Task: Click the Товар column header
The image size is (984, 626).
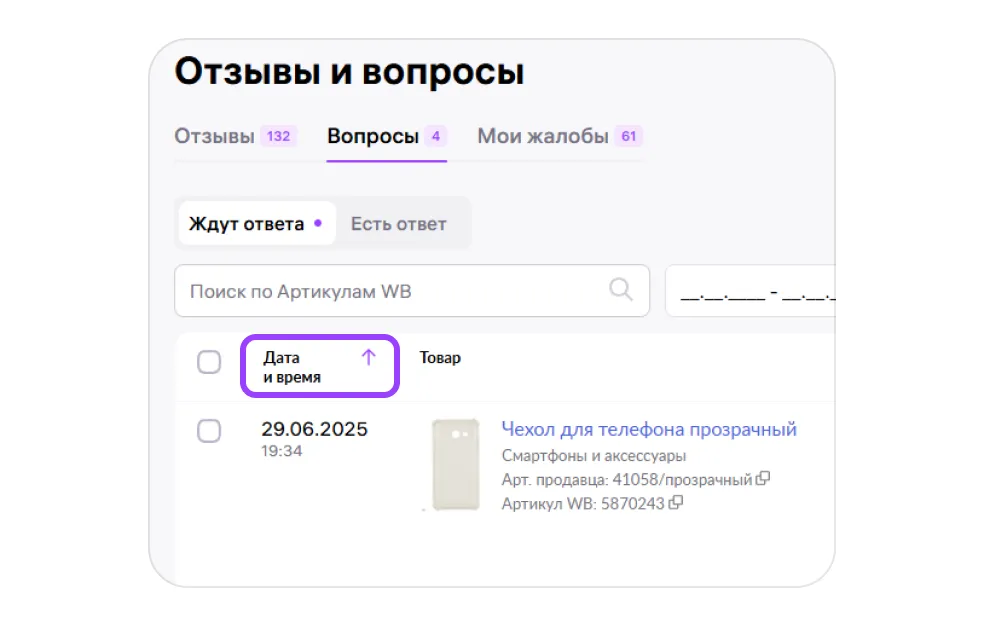Action: click(440, 357)
